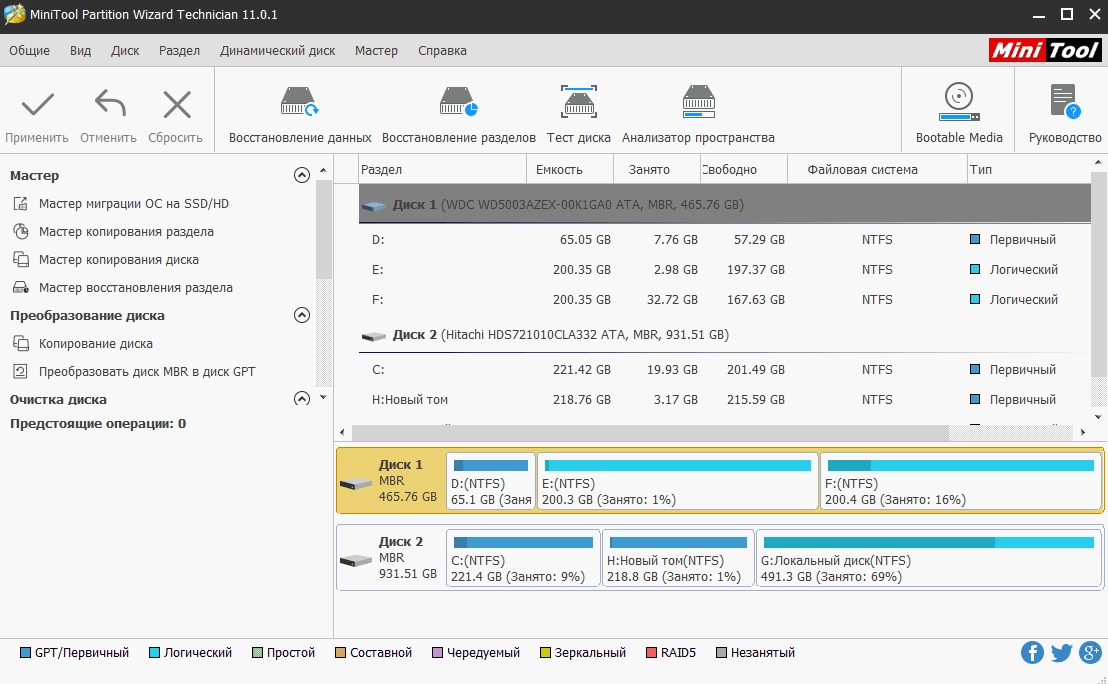Collapse the Мастер section
The height and width of the screenshot is (684, 1108).
[x=302, y=175]
